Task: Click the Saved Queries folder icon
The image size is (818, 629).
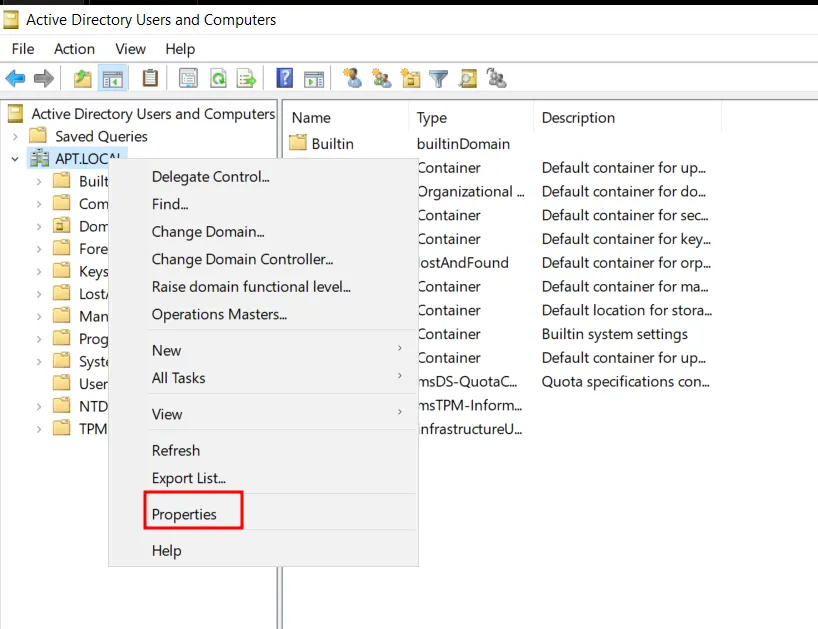Action: click(38, 136)
